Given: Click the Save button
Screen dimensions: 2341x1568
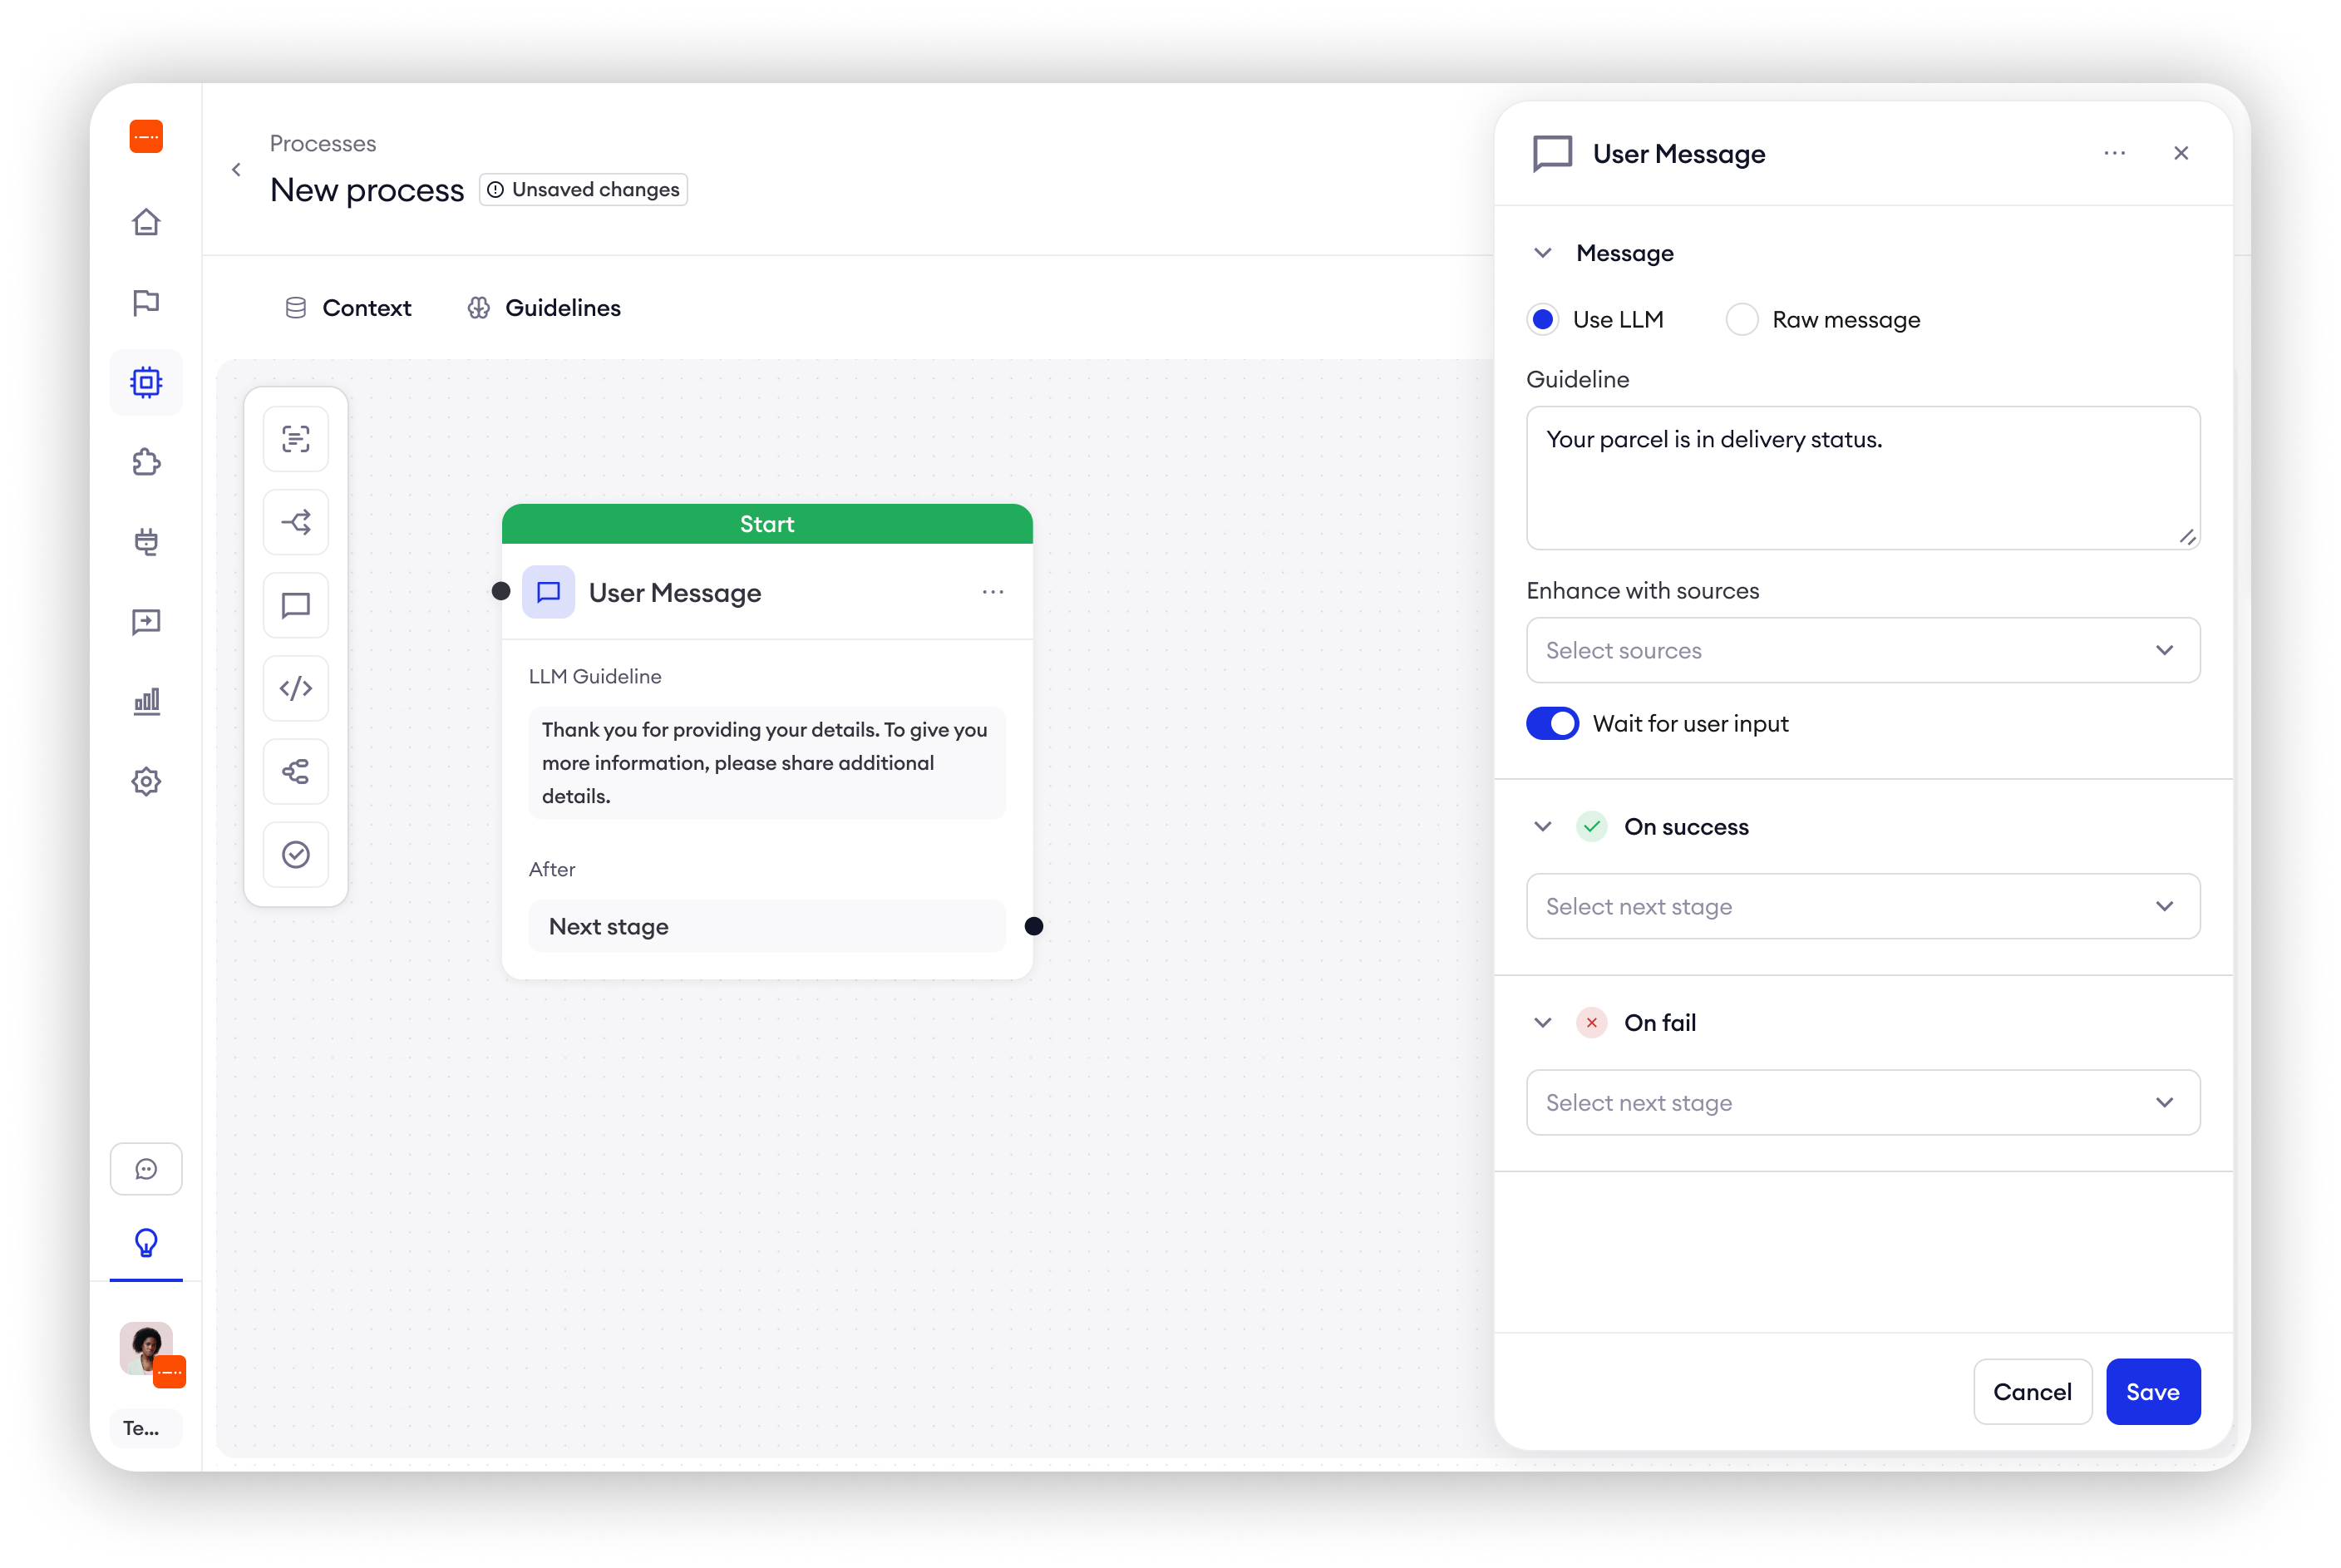Looking at the screenshot, I should tap(2152, 1391).
